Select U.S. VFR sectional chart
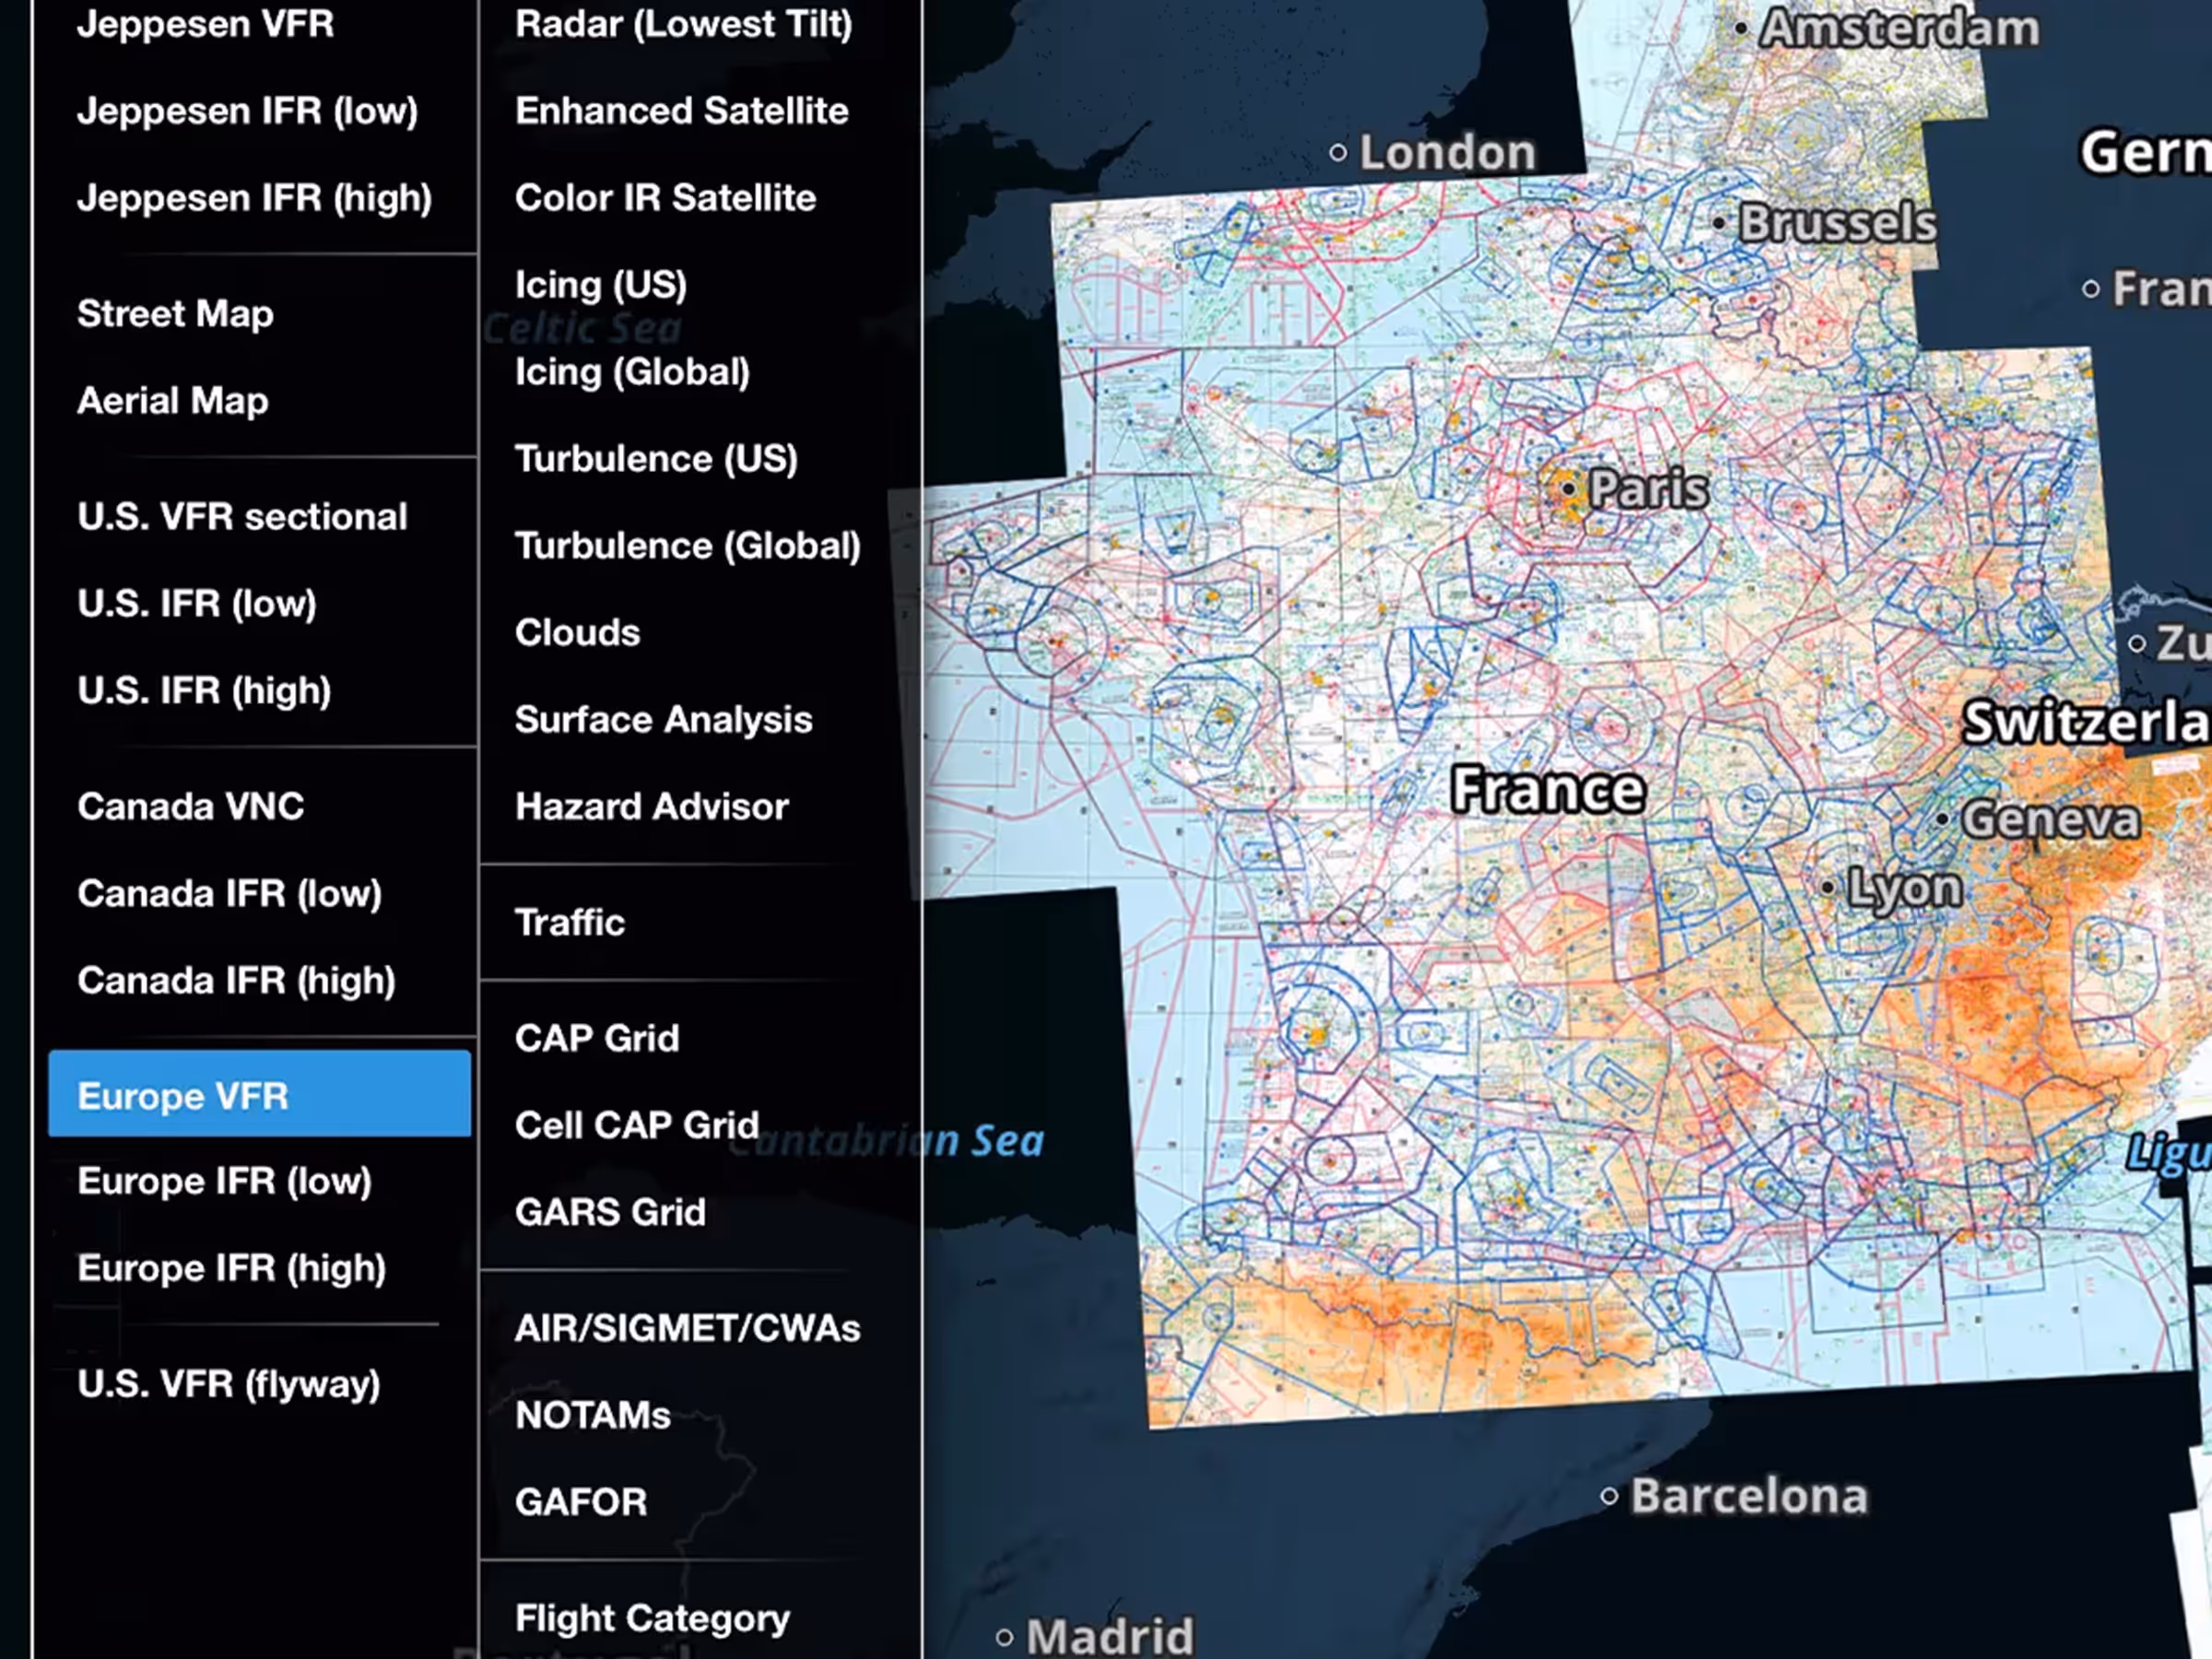Image resolution: width=2212 pixels, height=1659 pixels. [242, 517]
